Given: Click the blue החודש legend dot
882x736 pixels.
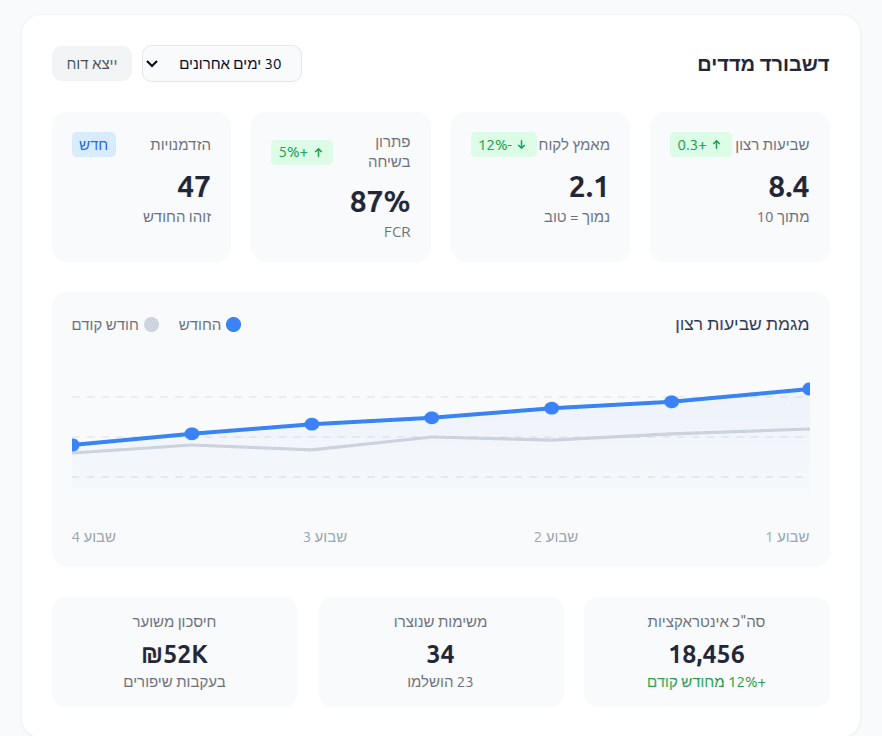Looking at the screenshot, I should pos(233,325).
